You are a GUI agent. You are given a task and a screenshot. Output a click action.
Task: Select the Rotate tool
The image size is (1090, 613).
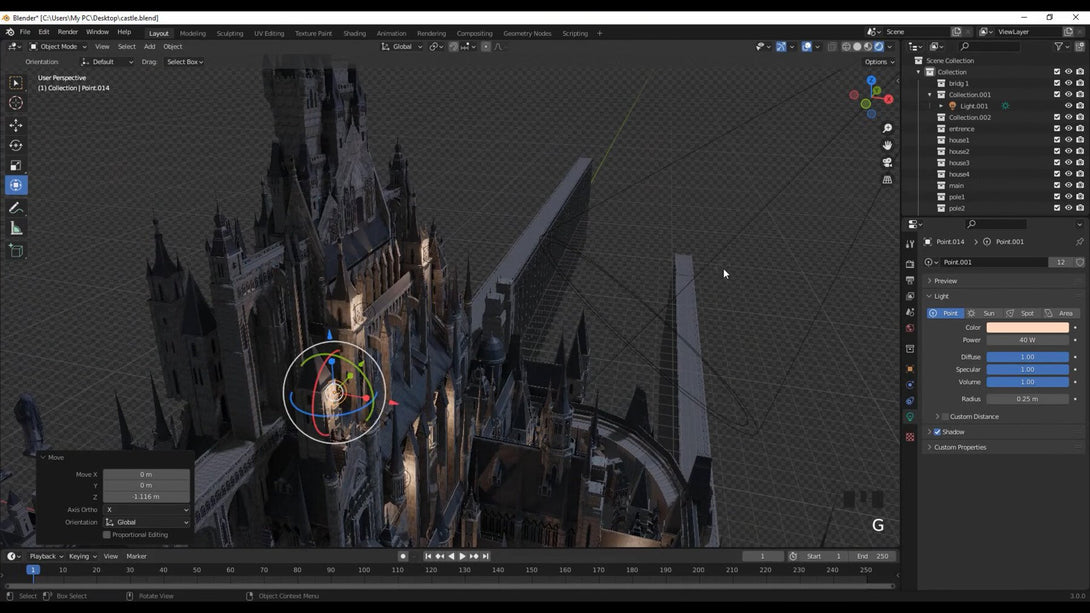coord(15,145)
